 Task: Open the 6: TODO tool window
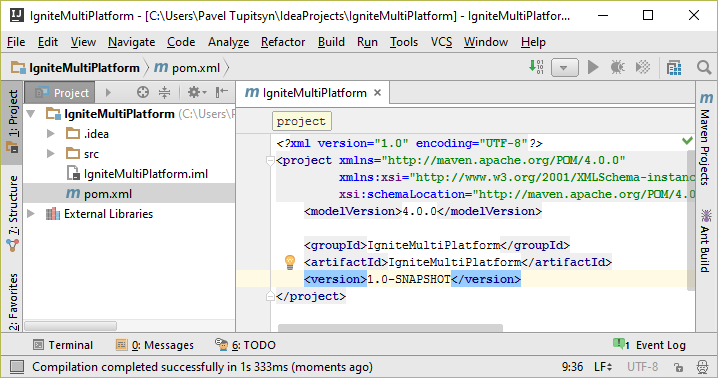(x=245, y=345)
